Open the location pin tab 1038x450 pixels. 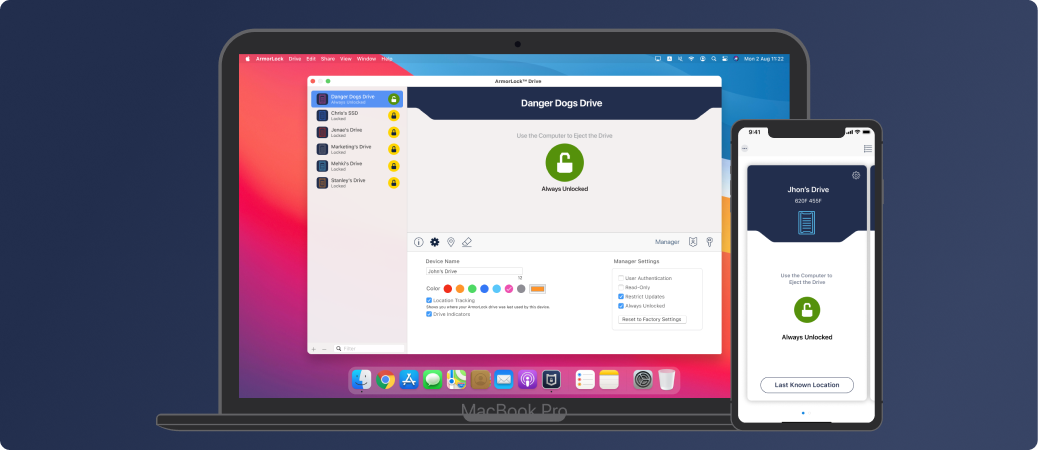click(451, 242)
